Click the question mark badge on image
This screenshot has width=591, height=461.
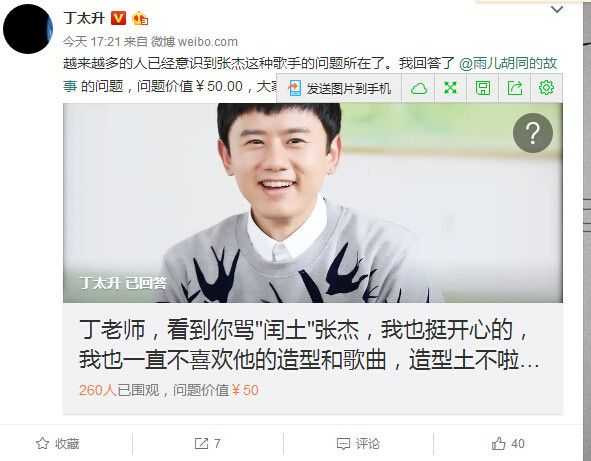coord(533,133)
